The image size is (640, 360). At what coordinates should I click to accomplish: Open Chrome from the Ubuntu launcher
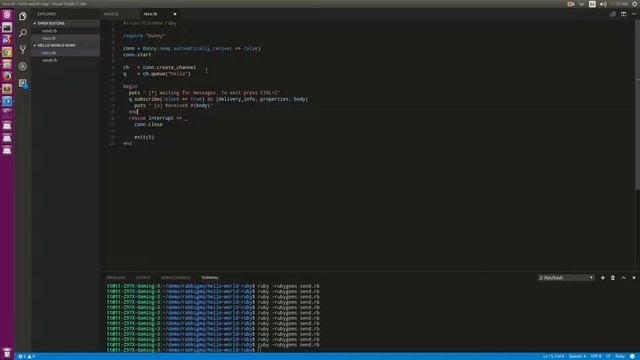(7, 52)
